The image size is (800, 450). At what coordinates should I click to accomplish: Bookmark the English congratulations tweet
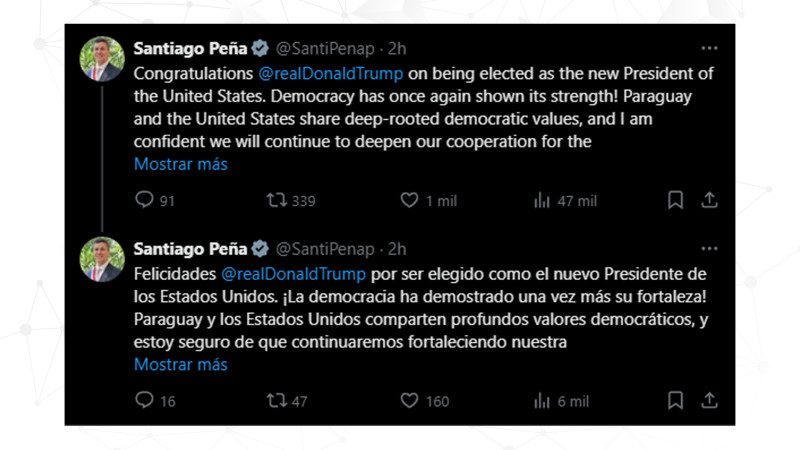(675, 200)
